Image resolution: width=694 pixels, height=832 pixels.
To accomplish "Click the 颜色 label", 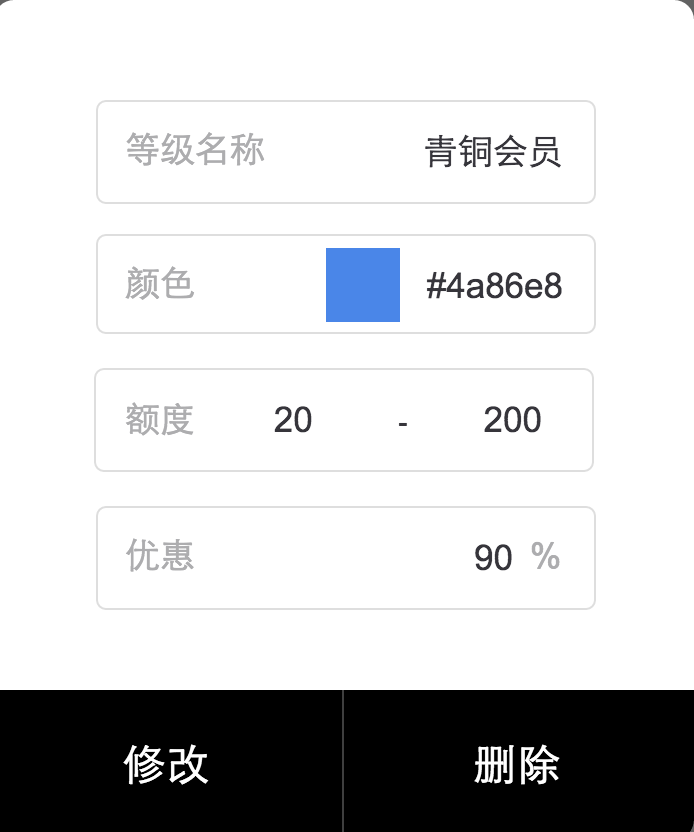I will [x=159, y=284].
